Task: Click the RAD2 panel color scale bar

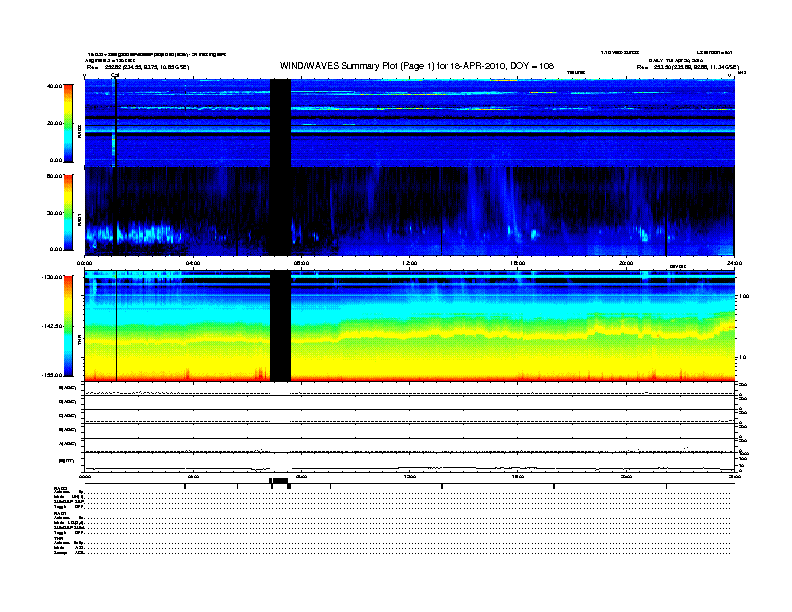Action: [x=68, y=123]
